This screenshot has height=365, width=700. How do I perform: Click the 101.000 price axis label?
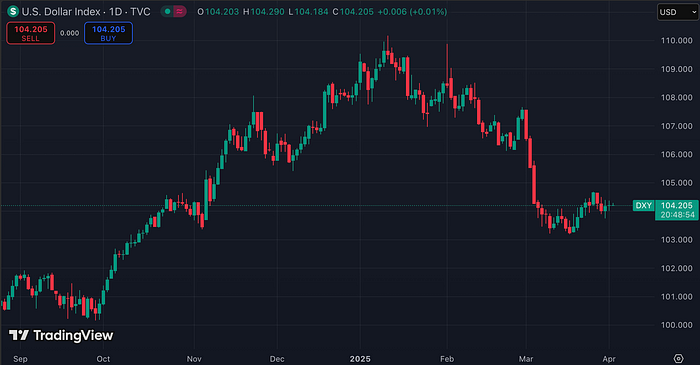point(677,297)
